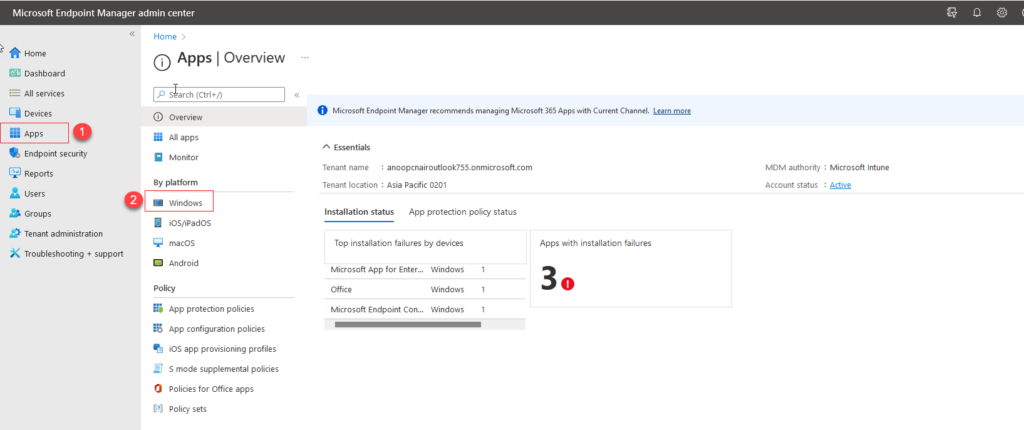
Task: Click the Apps with installation failures card
Action: [x=631, y=268]
